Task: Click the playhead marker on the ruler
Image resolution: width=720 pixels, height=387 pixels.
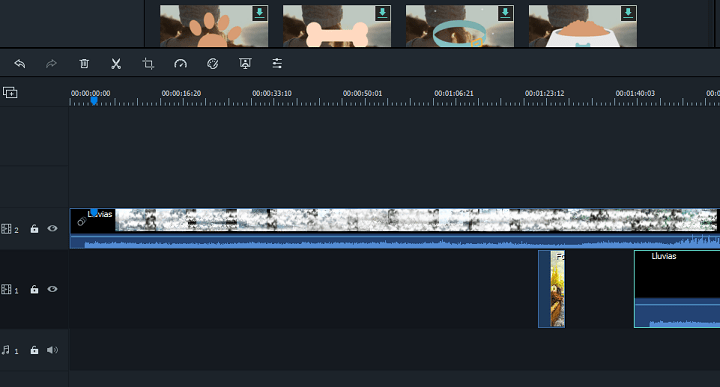Action: point(94,100)
